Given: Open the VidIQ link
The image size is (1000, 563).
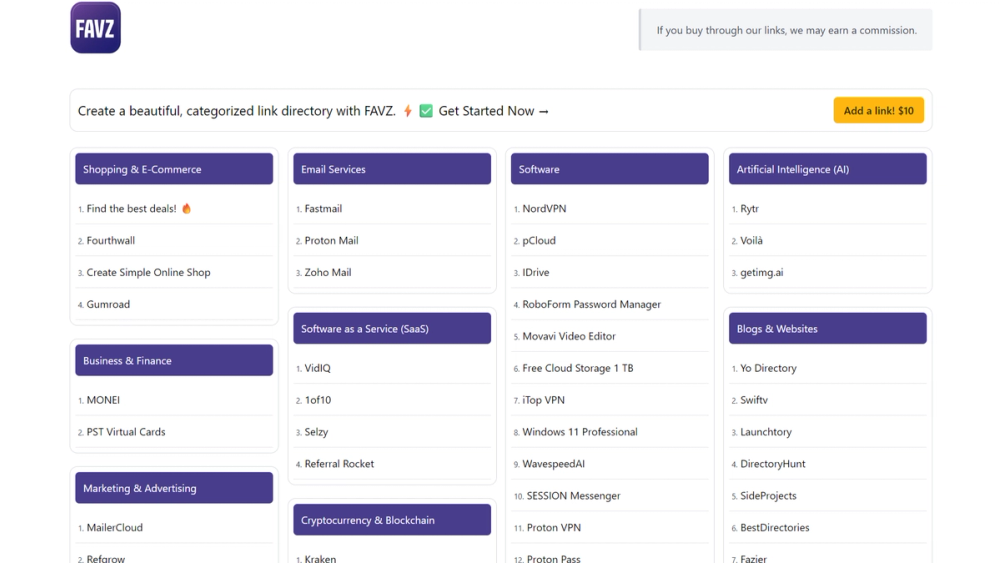Looking at the screenshot, I should pos(318,368).
